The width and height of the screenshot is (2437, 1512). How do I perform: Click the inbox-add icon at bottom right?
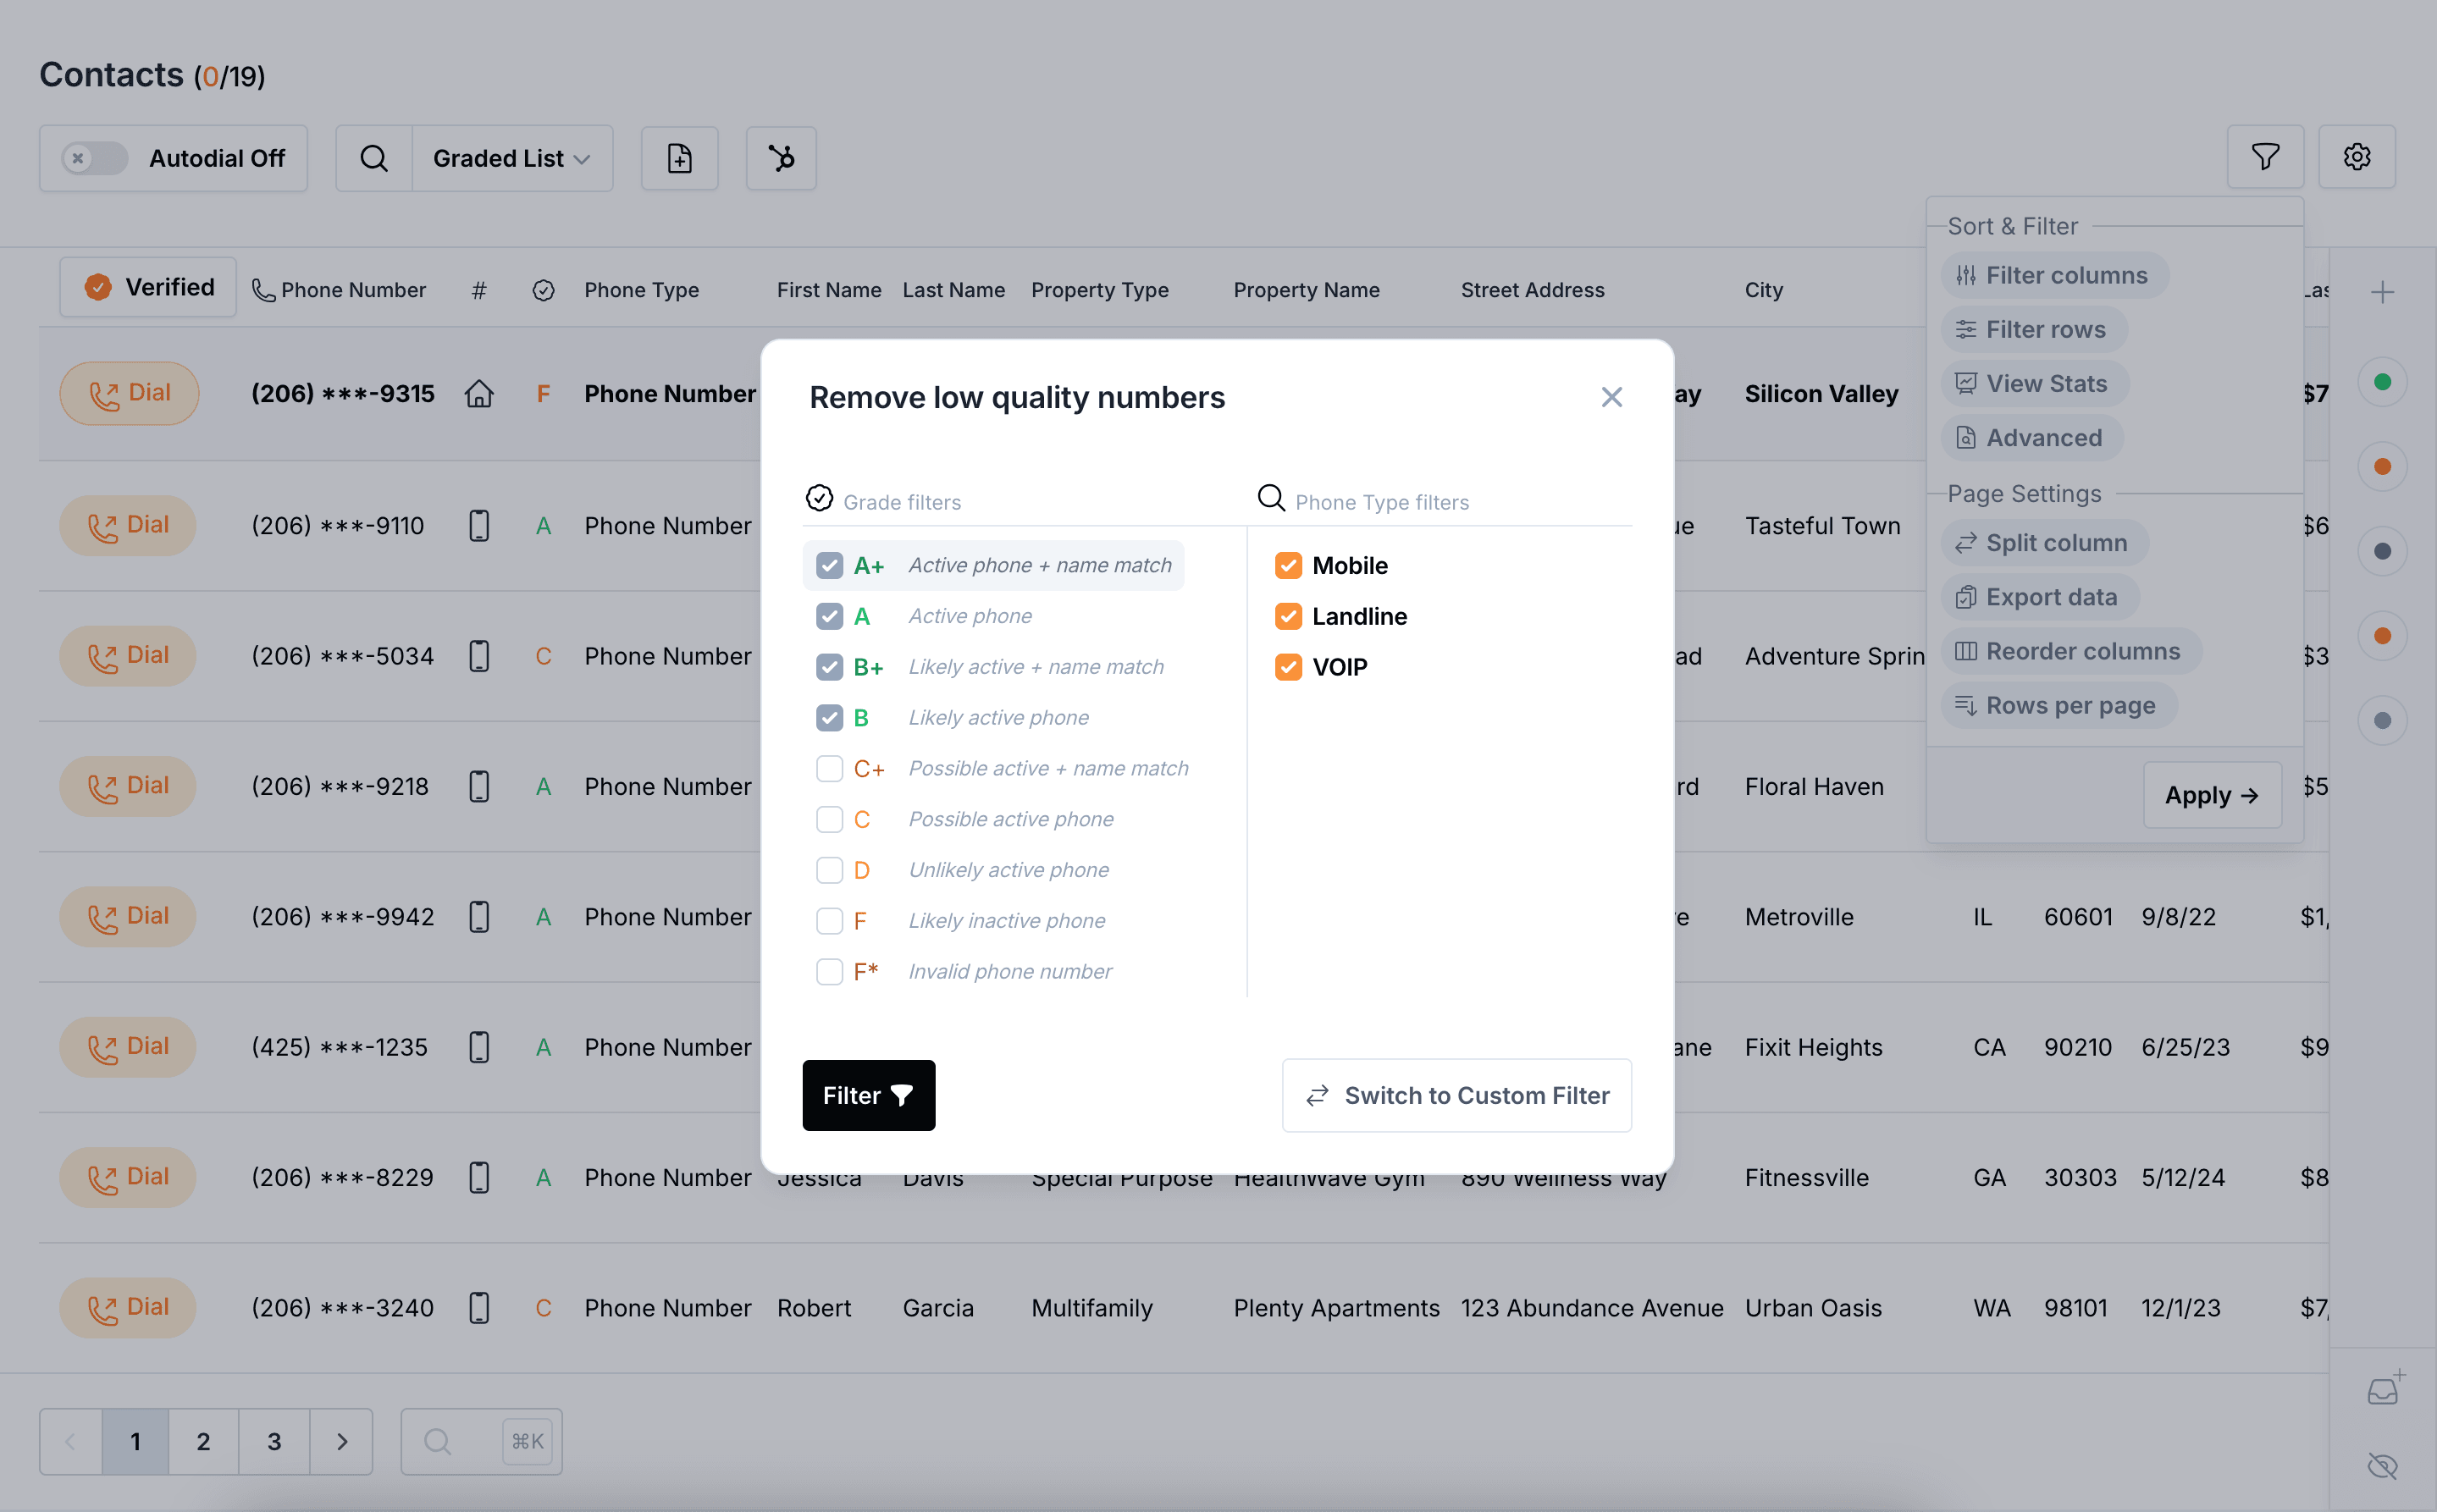pyautogui.click(x=2384, y=1388)
